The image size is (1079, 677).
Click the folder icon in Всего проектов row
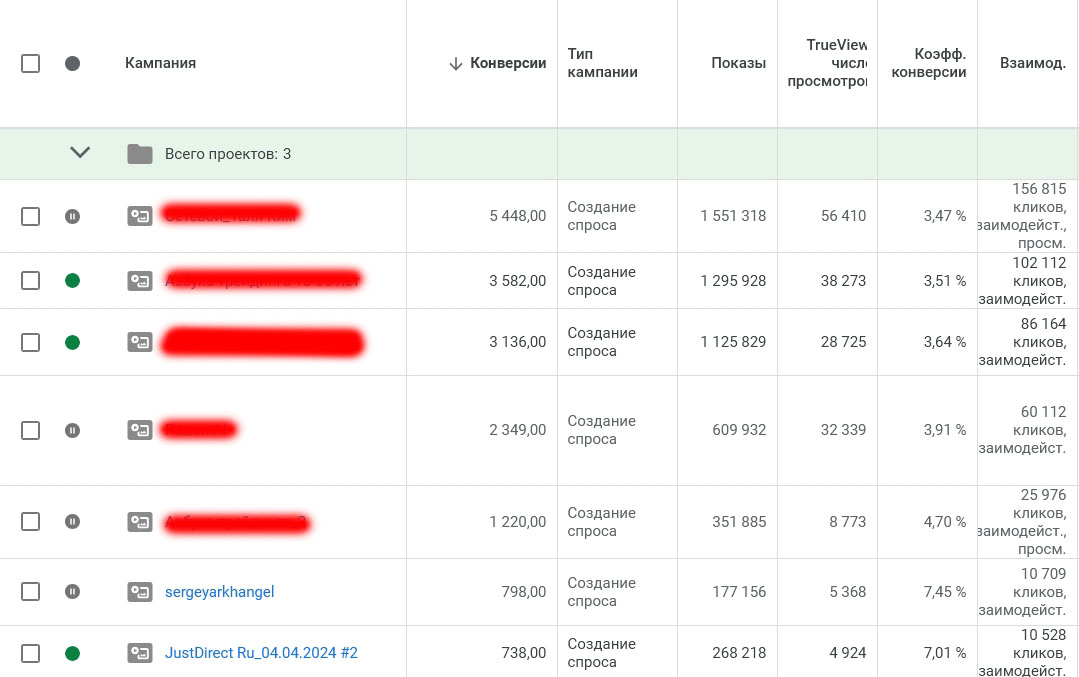(140, 153)
